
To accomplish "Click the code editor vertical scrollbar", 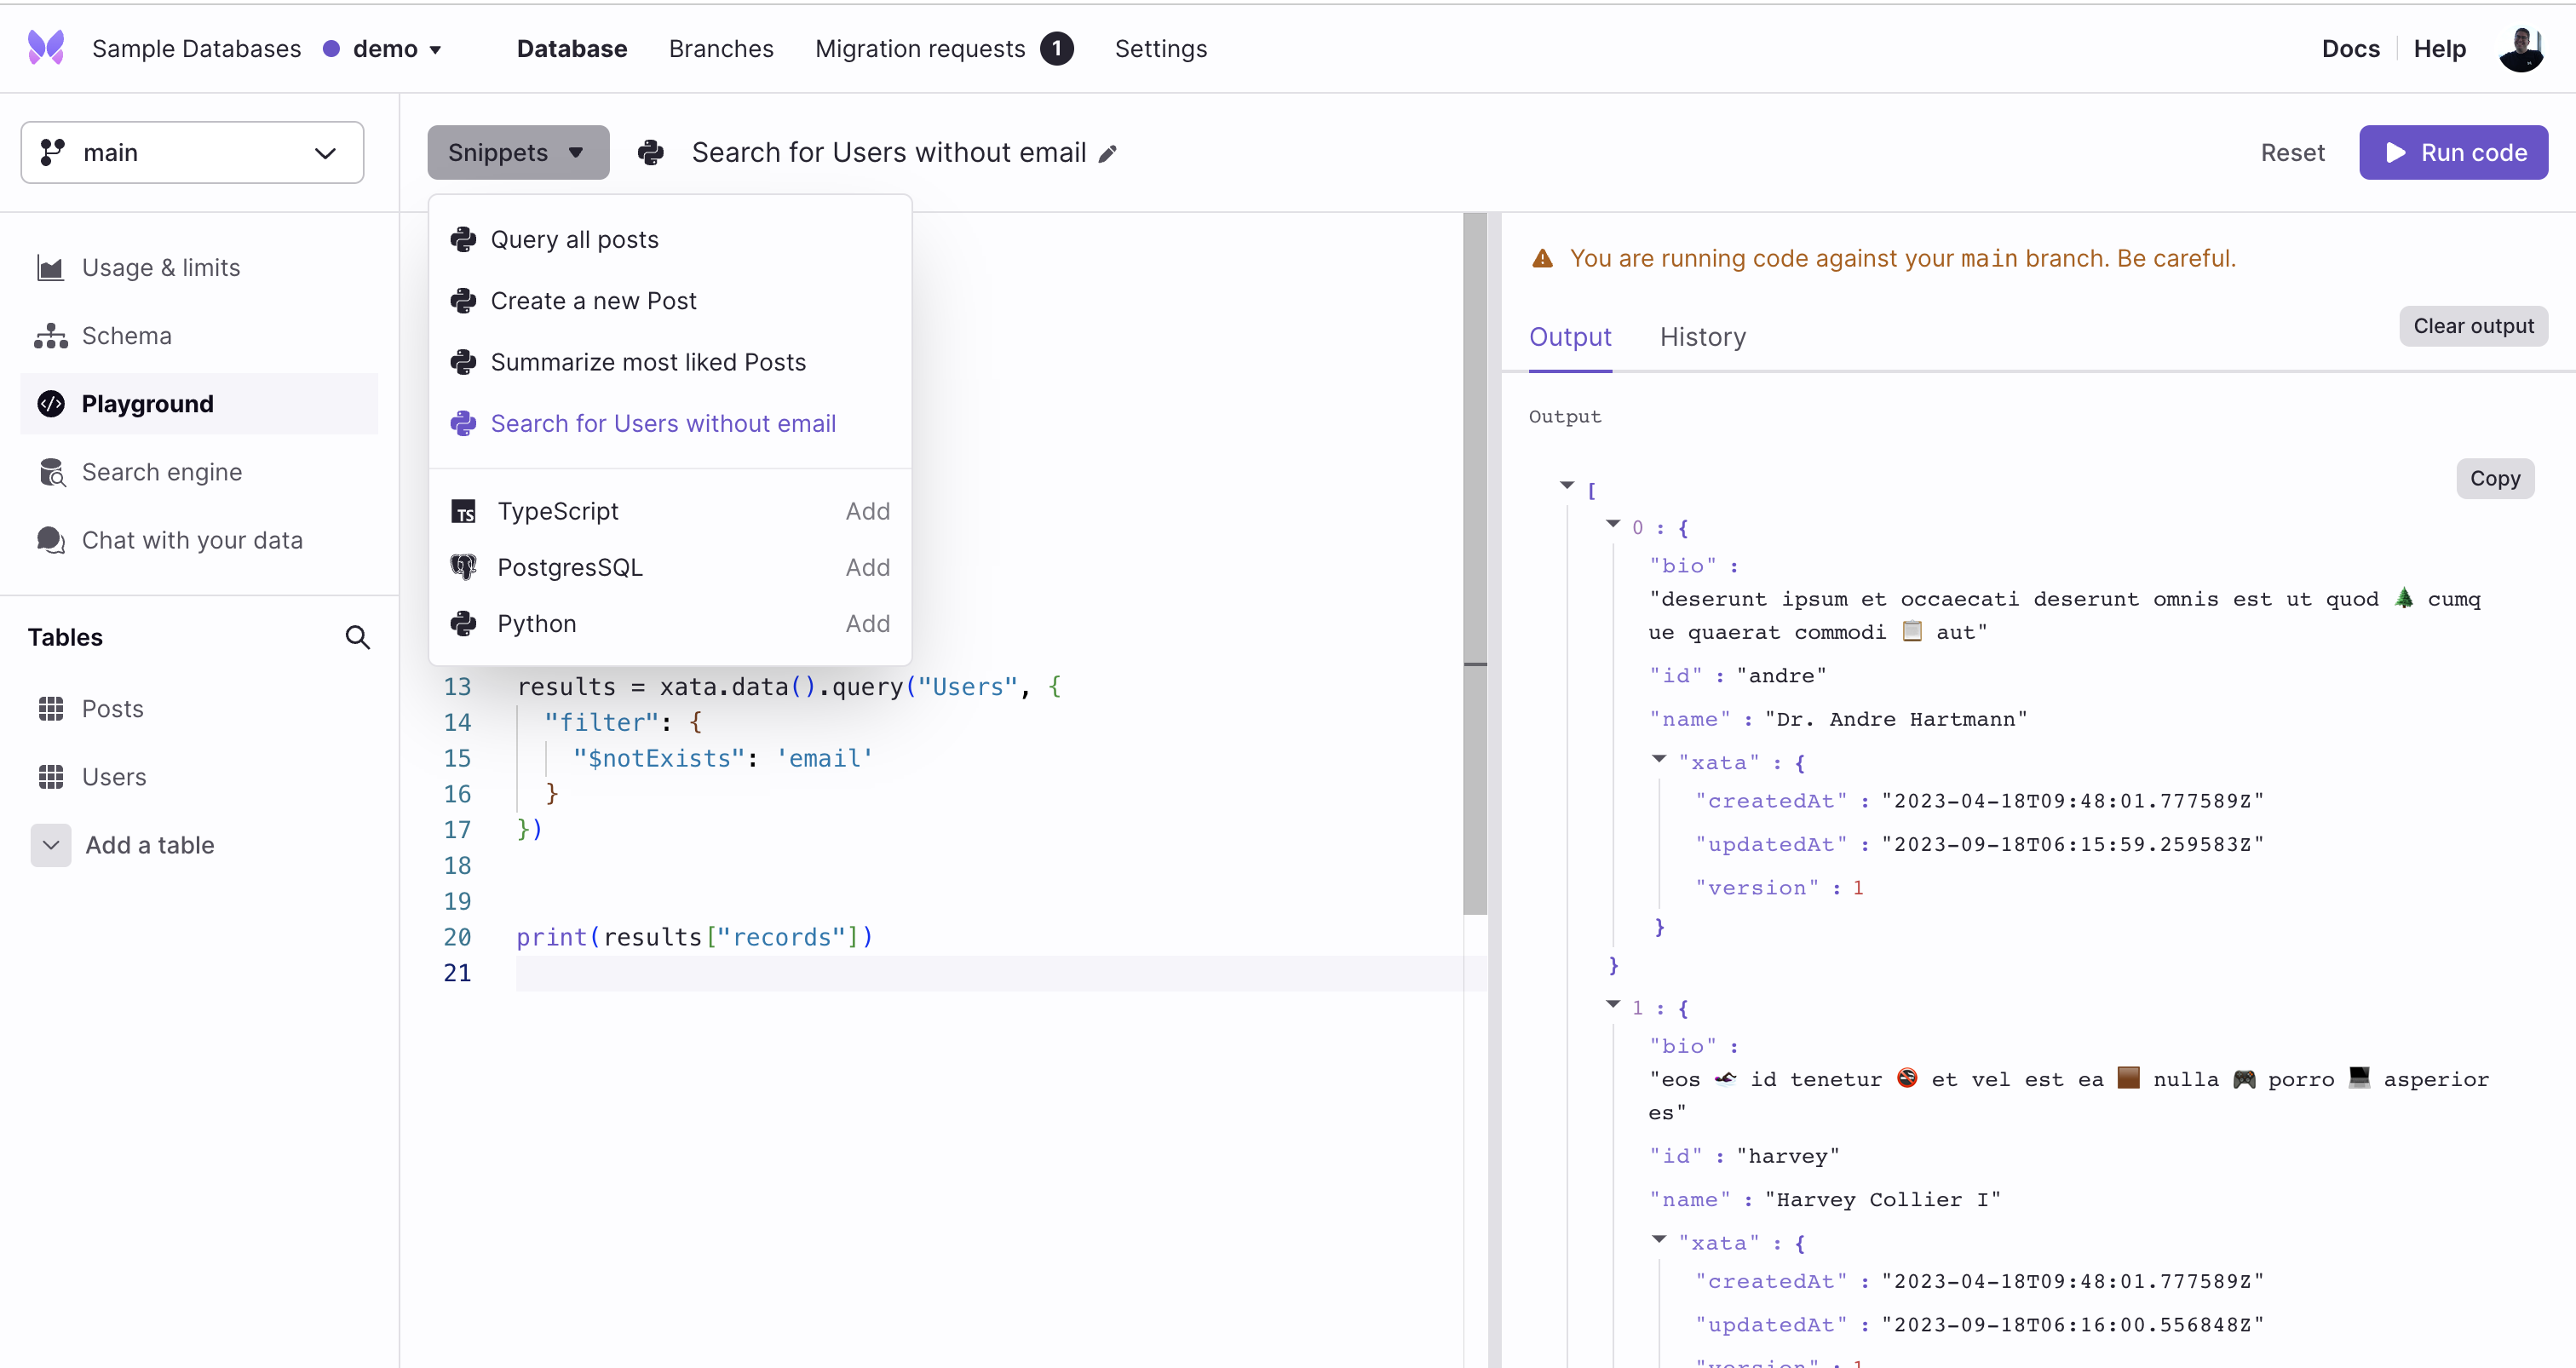I will pyautogui.click(x=1474, y=560).
